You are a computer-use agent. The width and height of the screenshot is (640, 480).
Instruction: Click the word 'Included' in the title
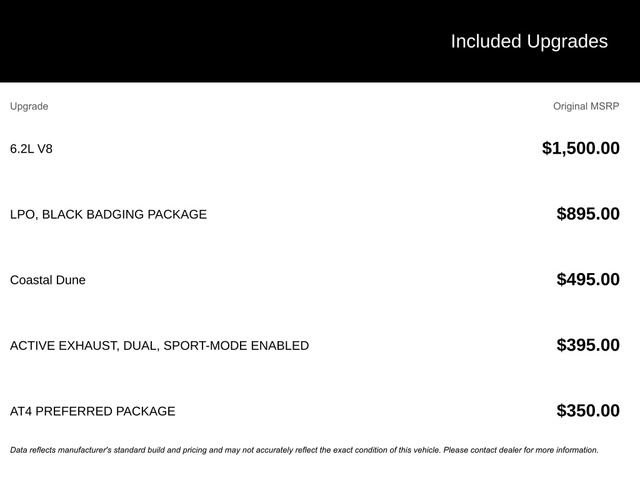pos(486,41)
